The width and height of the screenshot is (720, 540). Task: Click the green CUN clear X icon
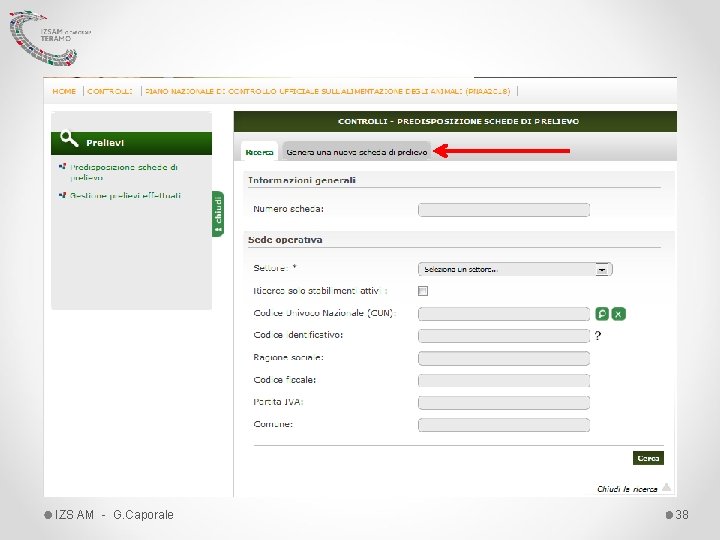pyautogui.click(x=619, y=314)
